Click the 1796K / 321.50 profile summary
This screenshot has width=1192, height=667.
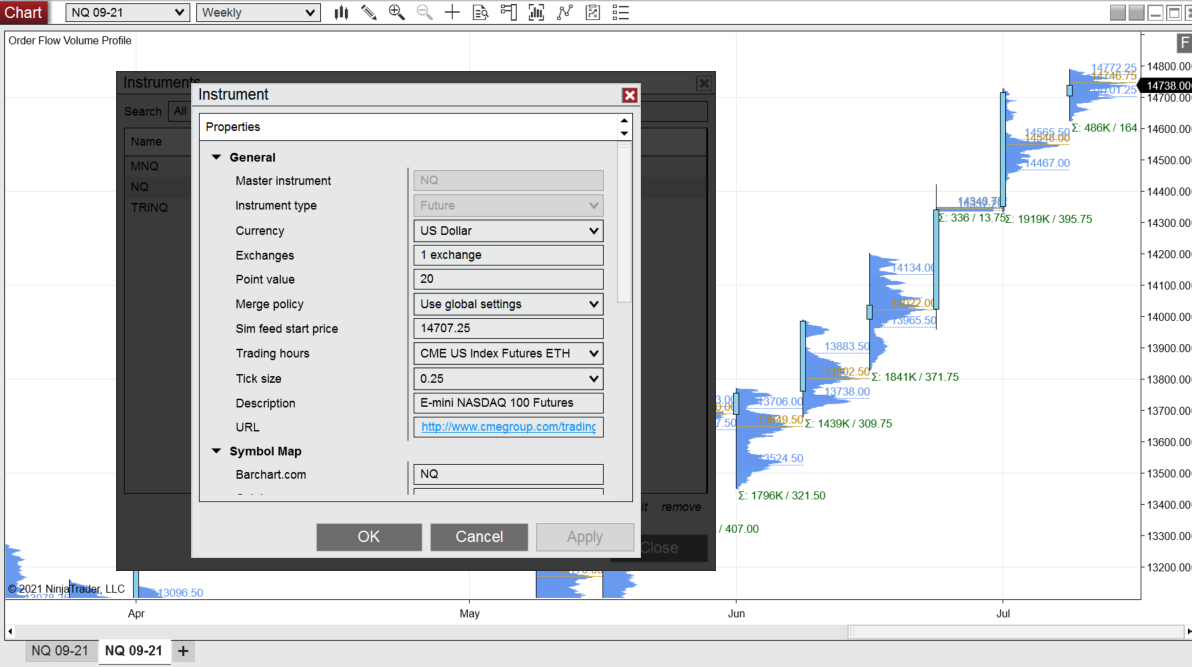pos(781,495)
